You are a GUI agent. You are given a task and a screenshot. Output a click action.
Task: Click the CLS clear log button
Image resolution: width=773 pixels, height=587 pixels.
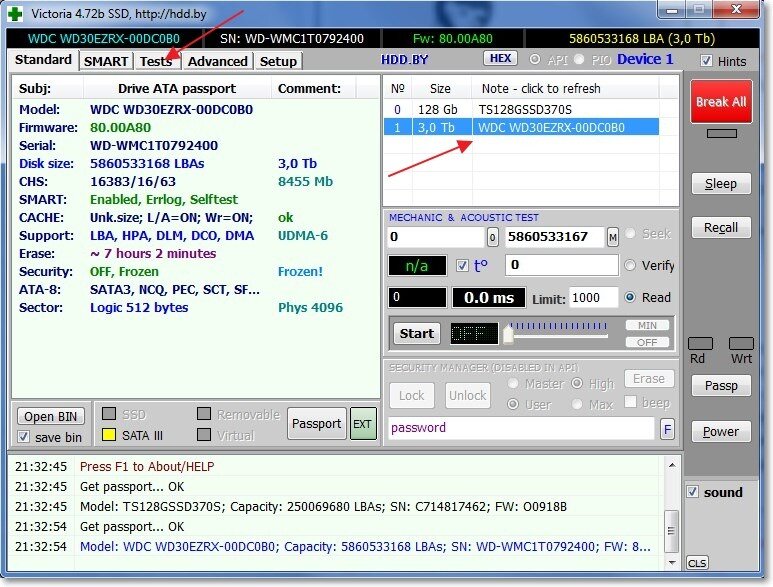coord(697,563)
